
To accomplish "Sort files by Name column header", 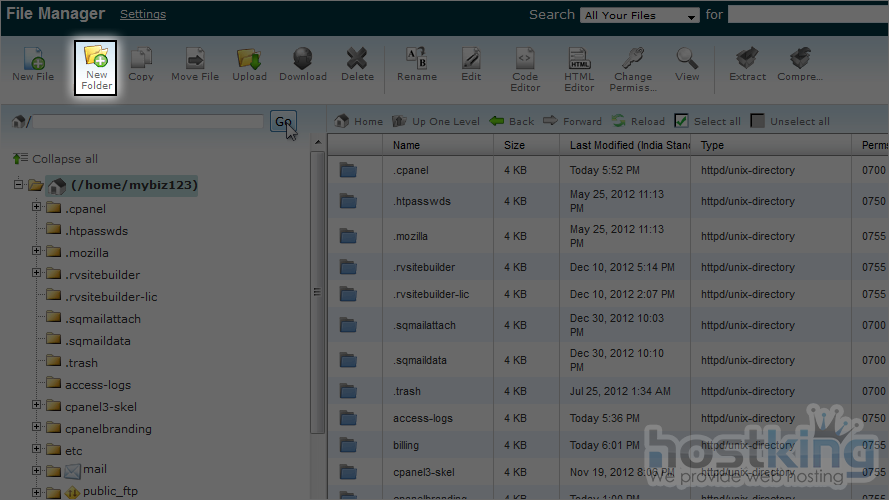I will point(406,145).
